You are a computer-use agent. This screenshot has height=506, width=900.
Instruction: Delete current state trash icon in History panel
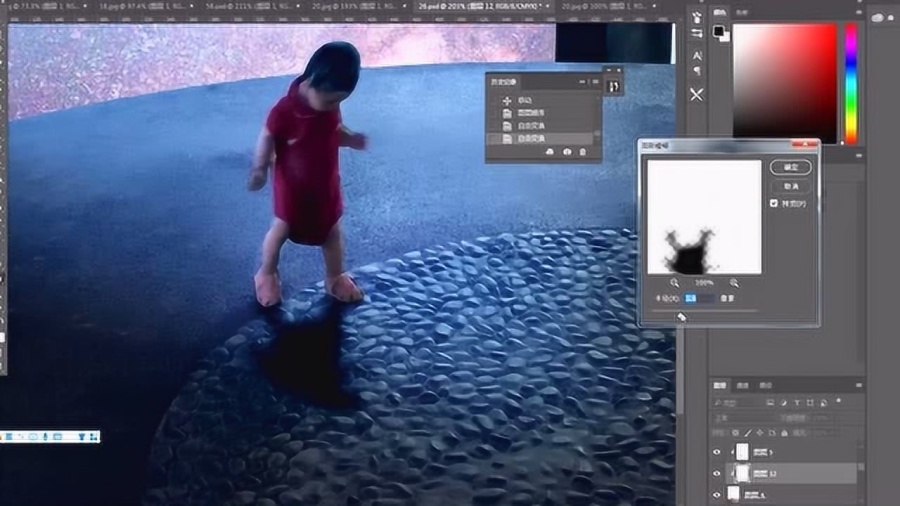(583, 152)
